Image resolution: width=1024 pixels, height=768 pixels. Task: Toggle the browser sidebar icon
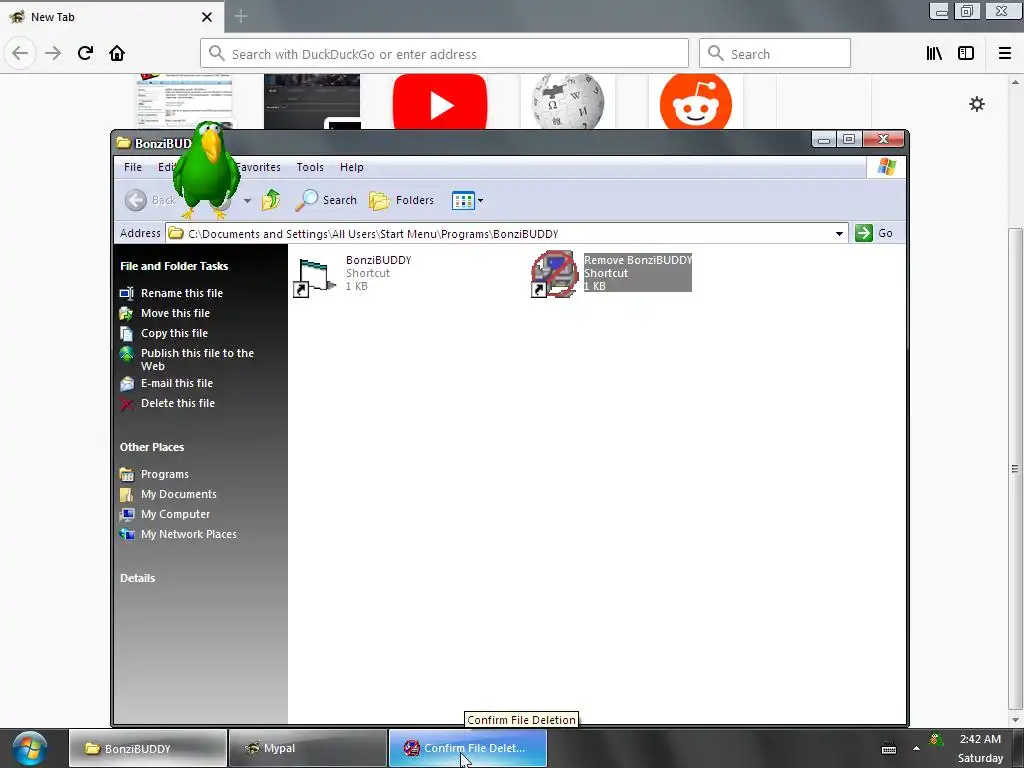966,54
